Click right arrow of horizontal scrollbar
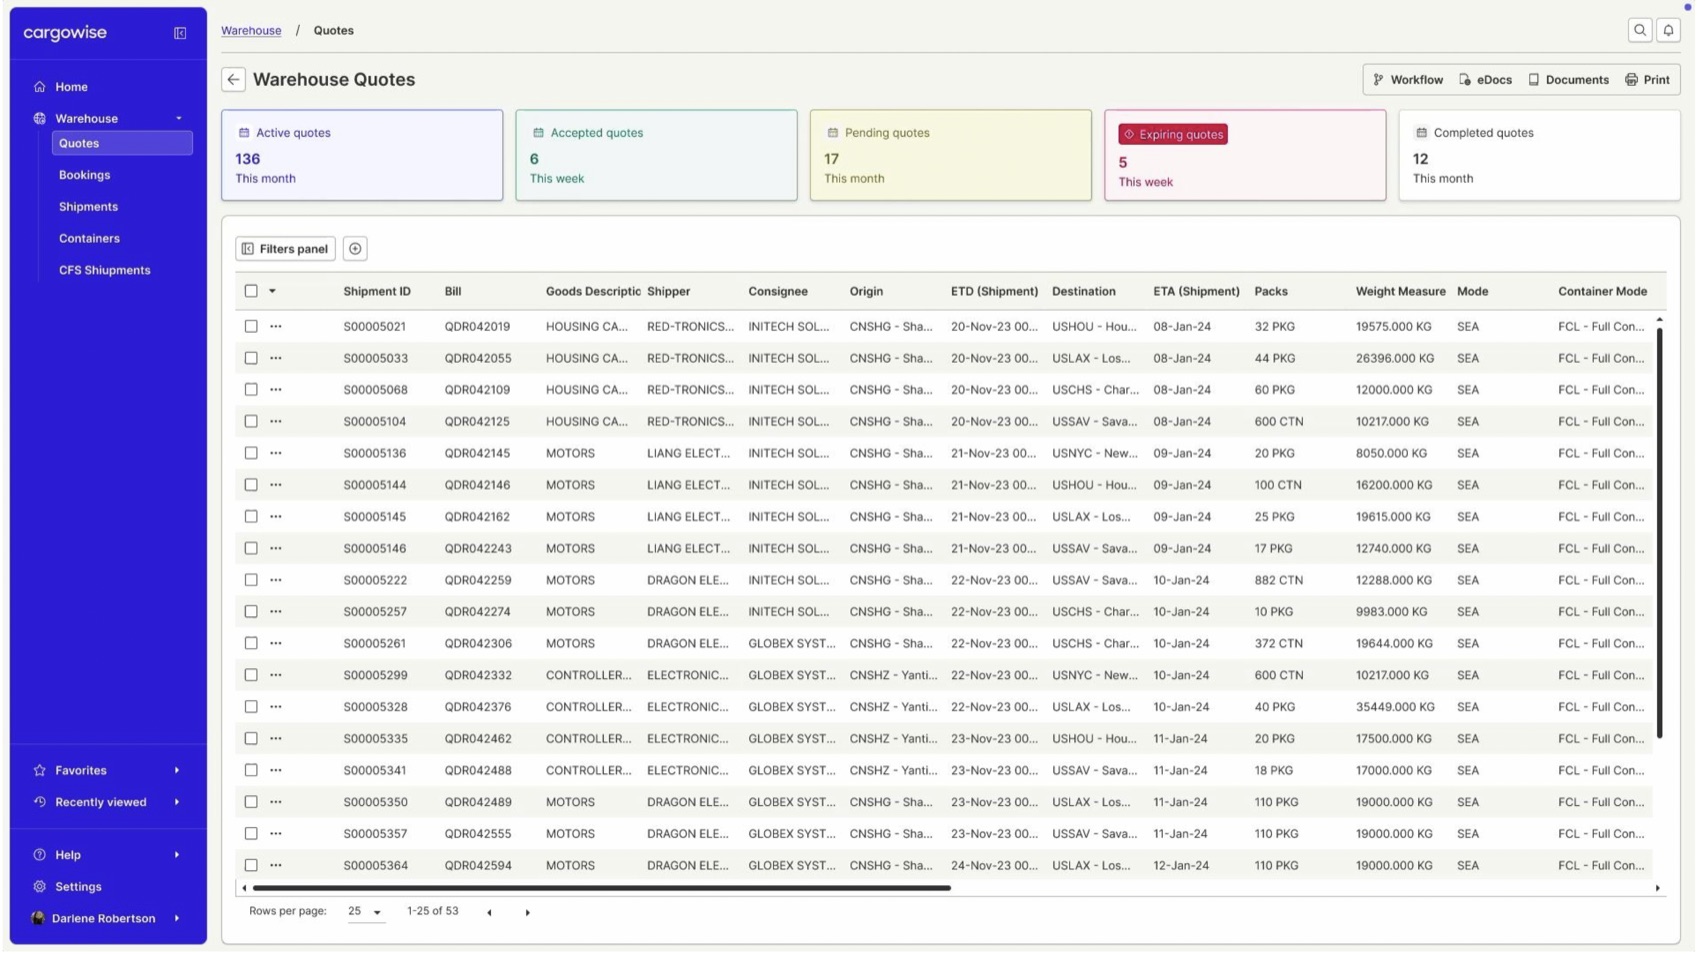 (x=1657, y=889)
